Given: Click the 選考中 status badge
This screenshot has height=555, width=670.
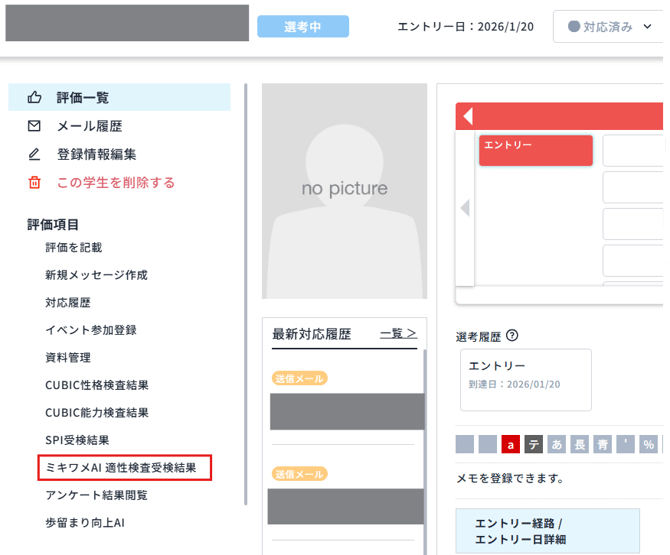Looking at the screenshot, I should point(303,27).
